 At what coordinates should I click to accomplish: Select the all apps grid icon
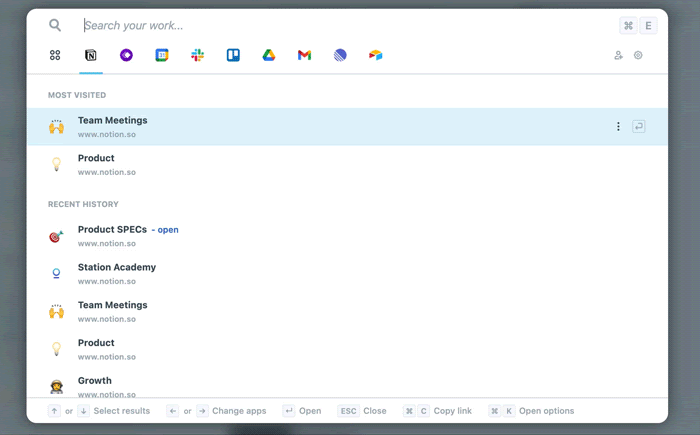pos(55,55)
